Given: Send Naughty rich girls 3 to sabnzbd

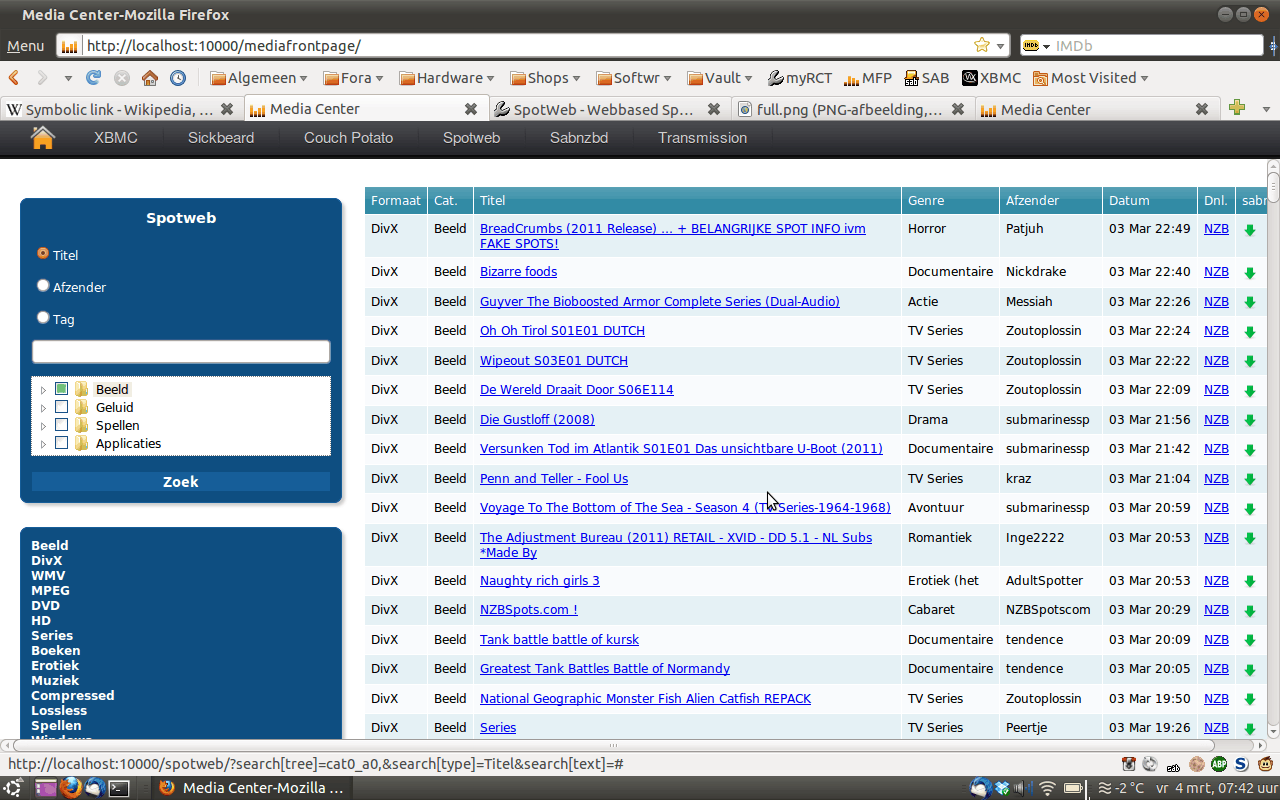Looking at the screenshot, I should [1250, 582].
